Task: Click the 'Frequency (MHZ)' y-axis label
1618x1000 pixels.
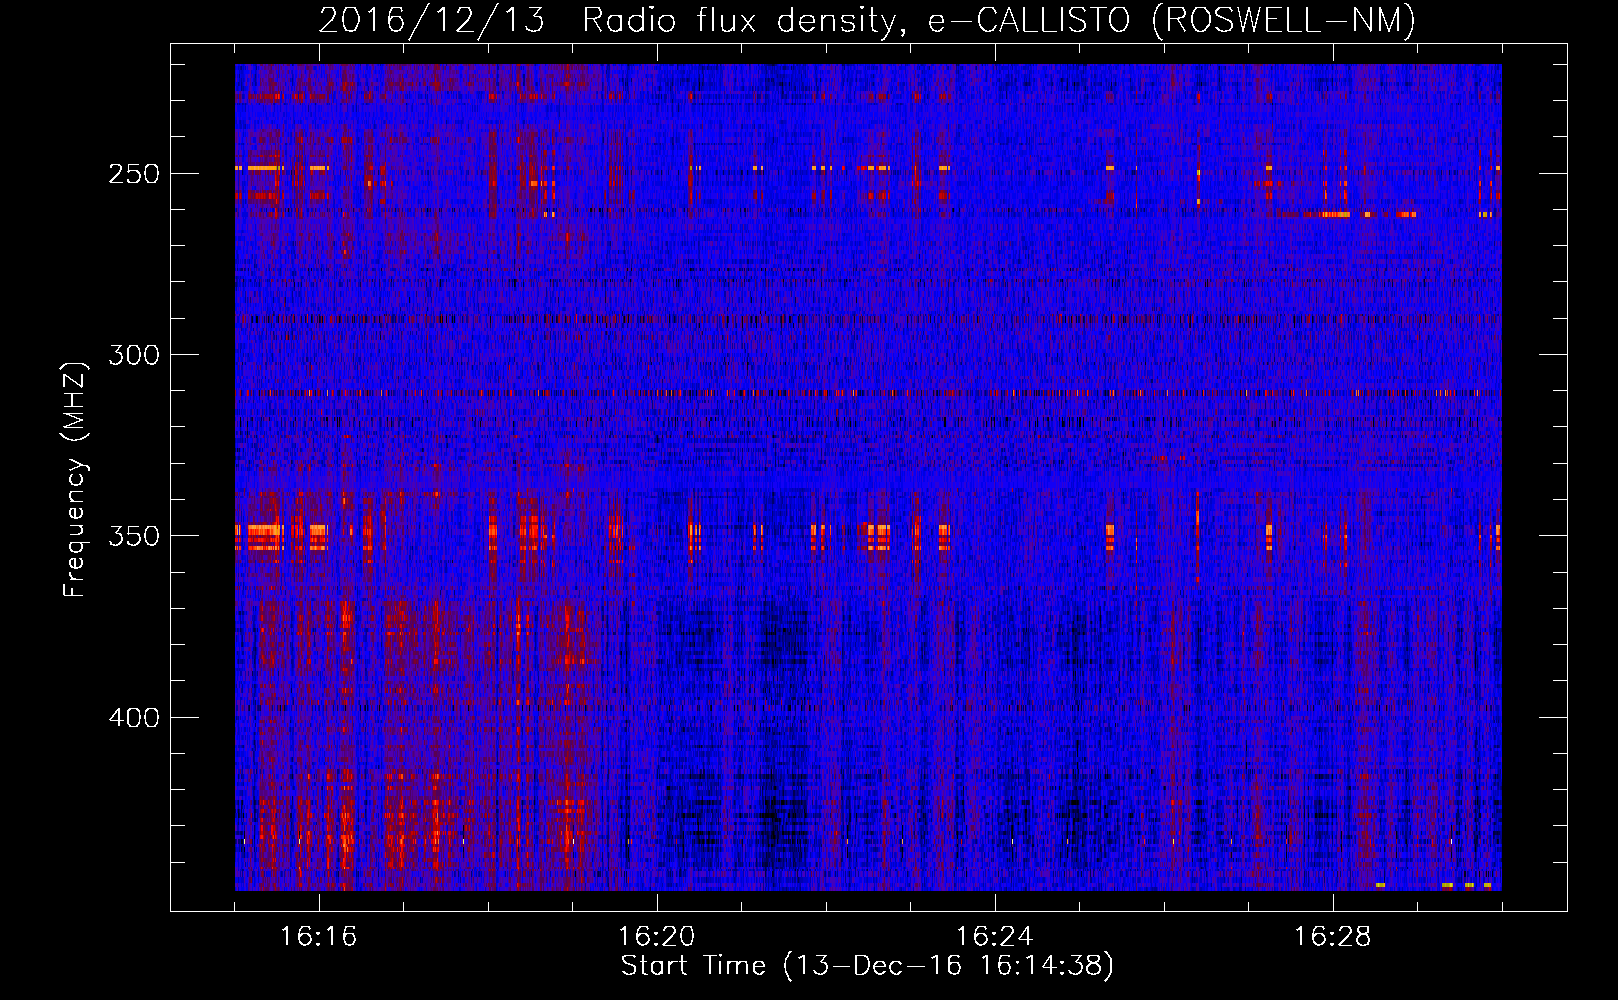Action: coord(75,479)
